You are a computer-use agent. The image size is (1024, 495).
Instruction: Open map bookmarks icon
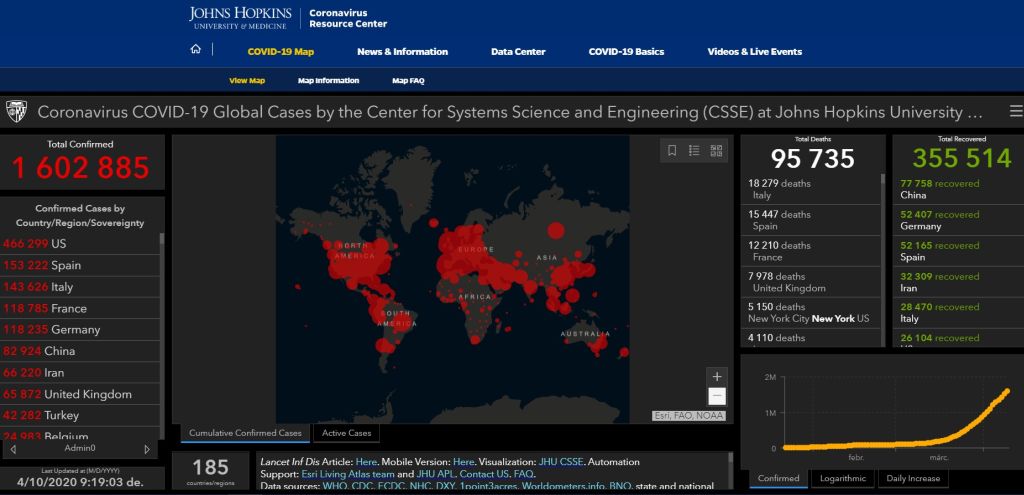672,151
